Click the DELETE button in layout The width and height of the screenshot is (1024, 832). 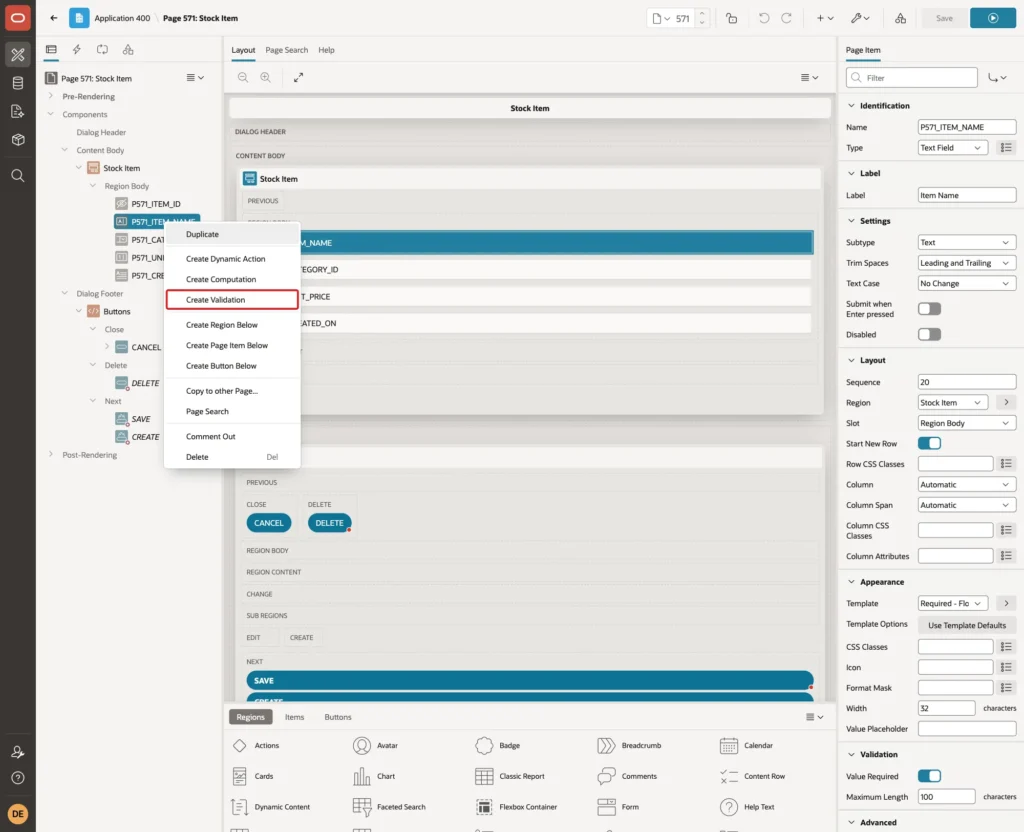pos(329,523)
